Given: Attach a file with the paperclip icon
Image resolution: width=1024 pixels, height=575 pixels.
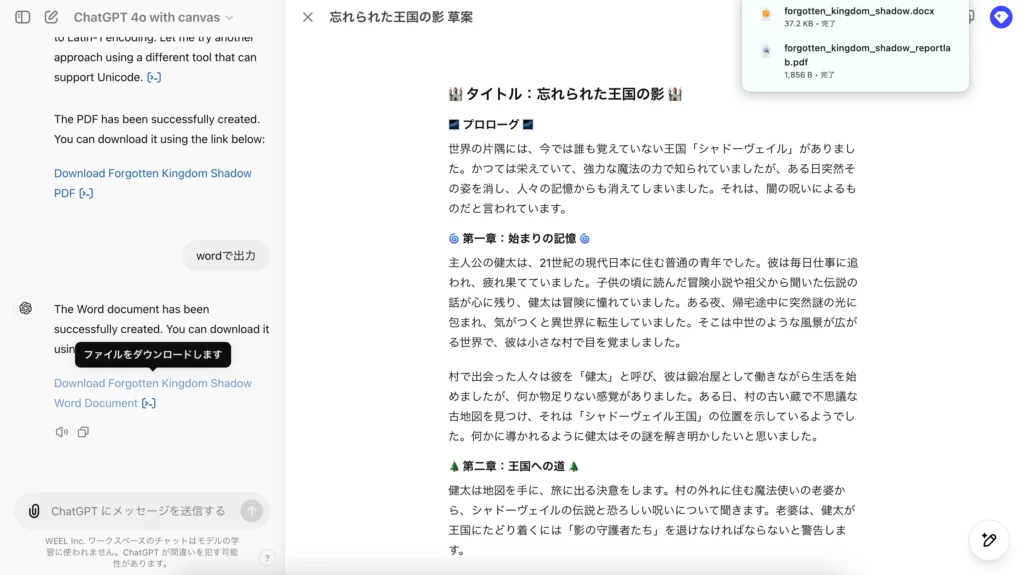Looking at the screenshot, I should pos(34,511).
